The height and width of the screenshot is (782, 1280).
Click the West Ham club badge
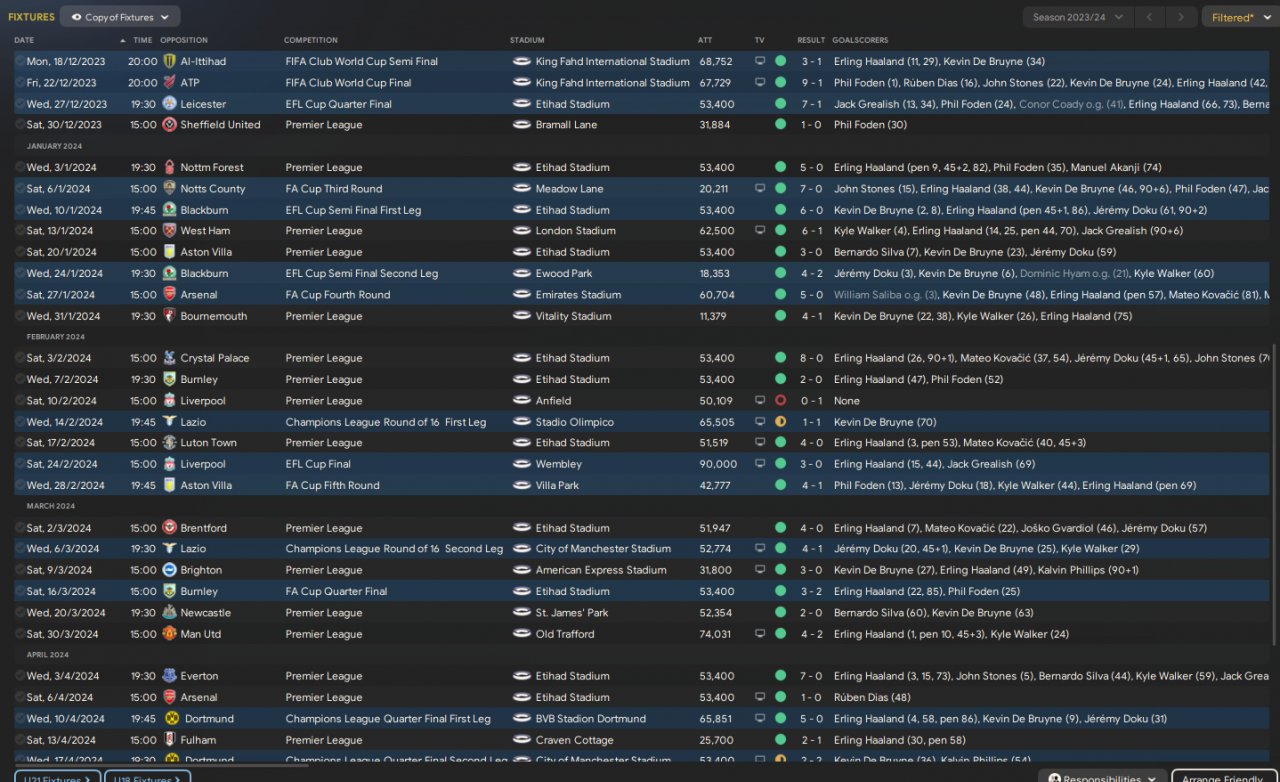pyautogui.click(x=169, y=231)
